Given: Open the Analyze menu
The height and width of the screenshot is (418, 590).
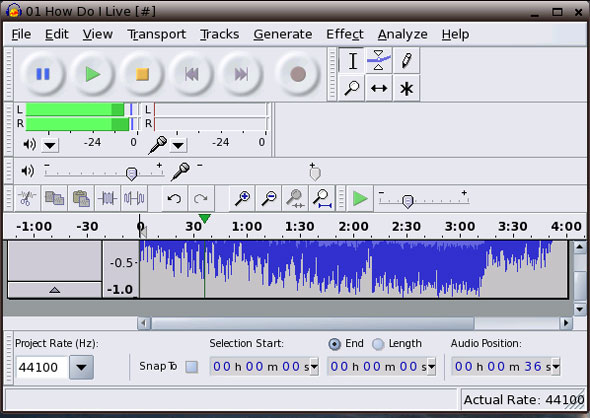Looking at the screenshot, I should (402, 34).
